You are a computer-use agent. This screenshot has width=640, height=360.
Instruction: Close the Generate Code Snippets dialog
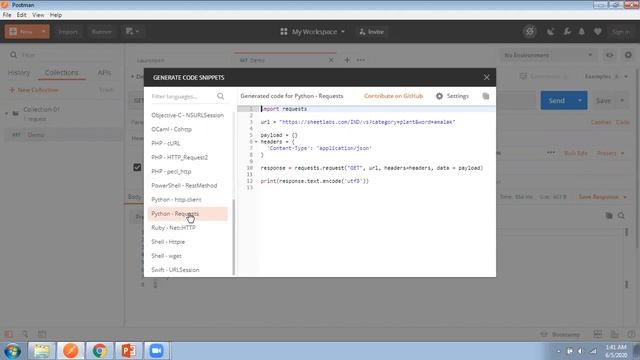click(x=486, y=77)
